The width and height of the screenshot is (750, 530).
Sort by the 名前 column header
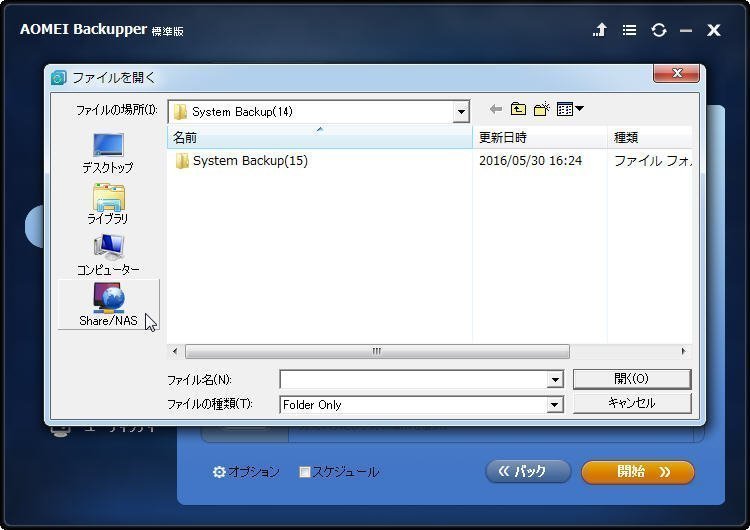point(320,138)
